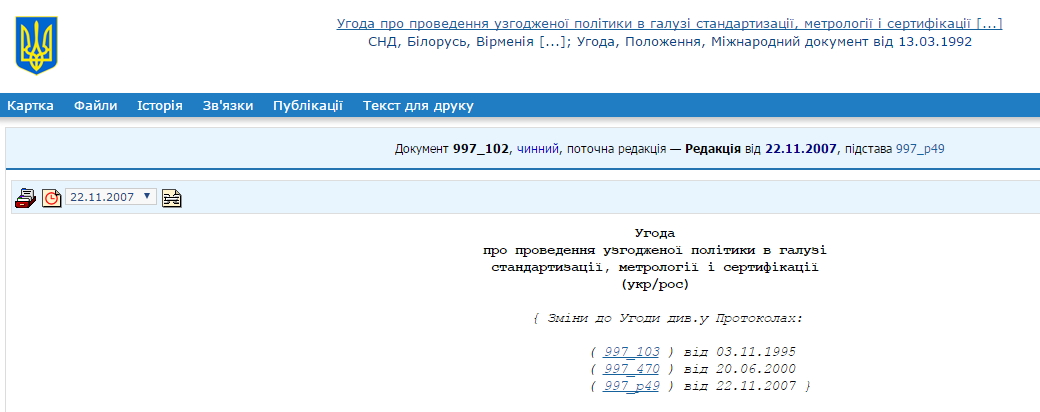
Task: Click the red printer icon
Action: coord(26,198)
